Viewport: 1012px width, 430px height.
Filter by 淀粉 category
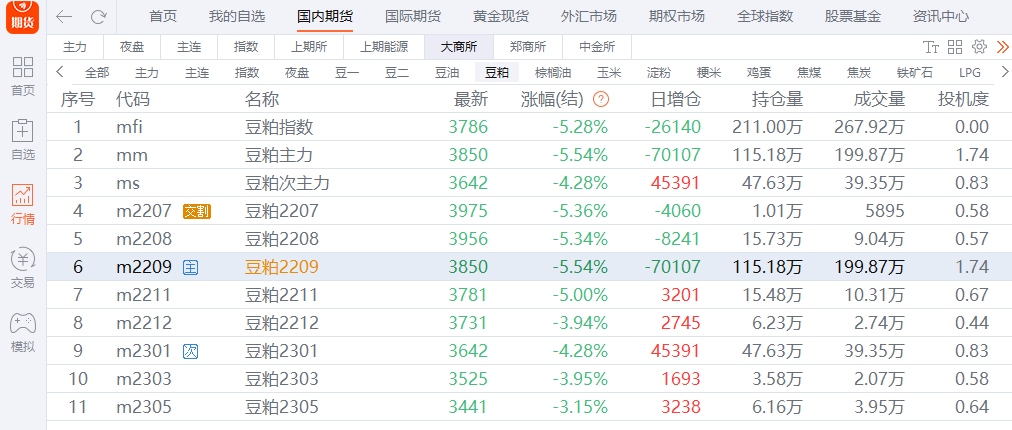pos(659,72)
